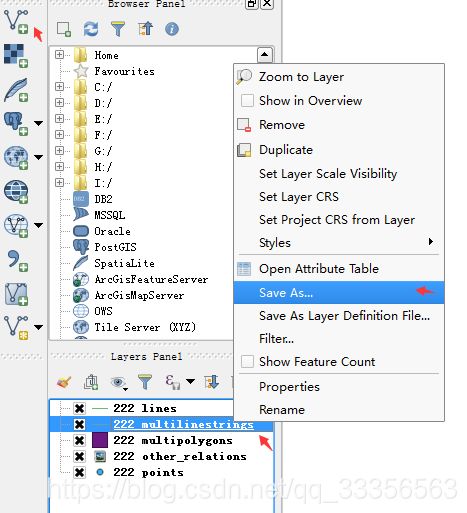The height and width of the screenshot is (513, 467).
Task: Select the Favourites tree item
Action: click(124, 71)
